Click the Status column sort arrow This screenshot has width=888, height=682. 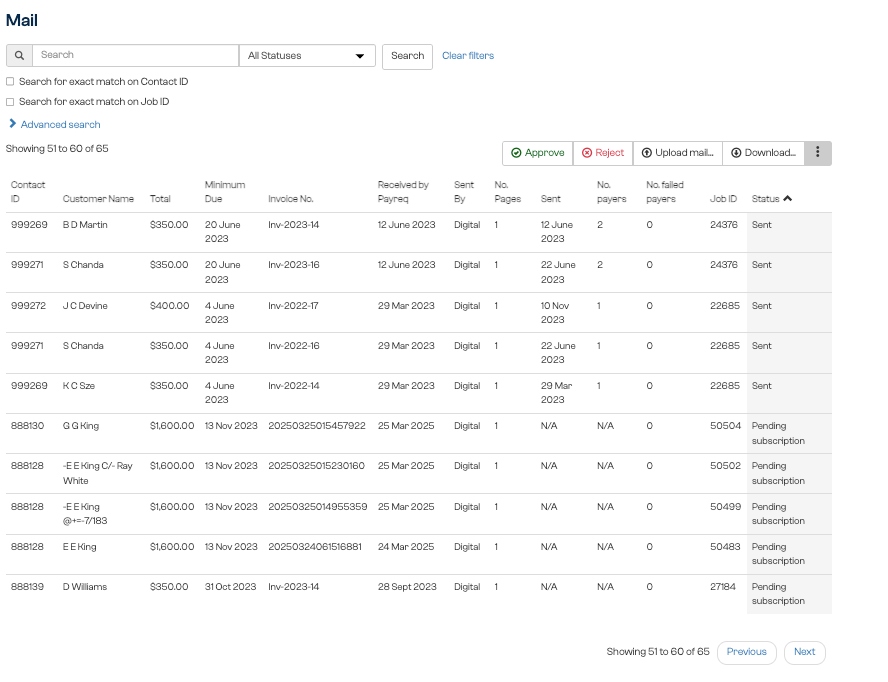pos(787,198)
